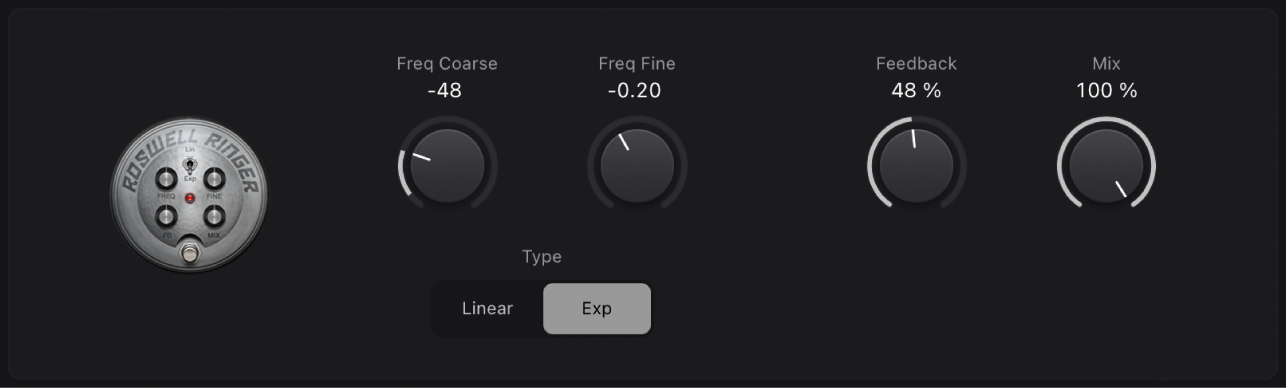Click the FINE mini knob on the pedal
Screen dimensions: 1288x388
pos(213,179)
